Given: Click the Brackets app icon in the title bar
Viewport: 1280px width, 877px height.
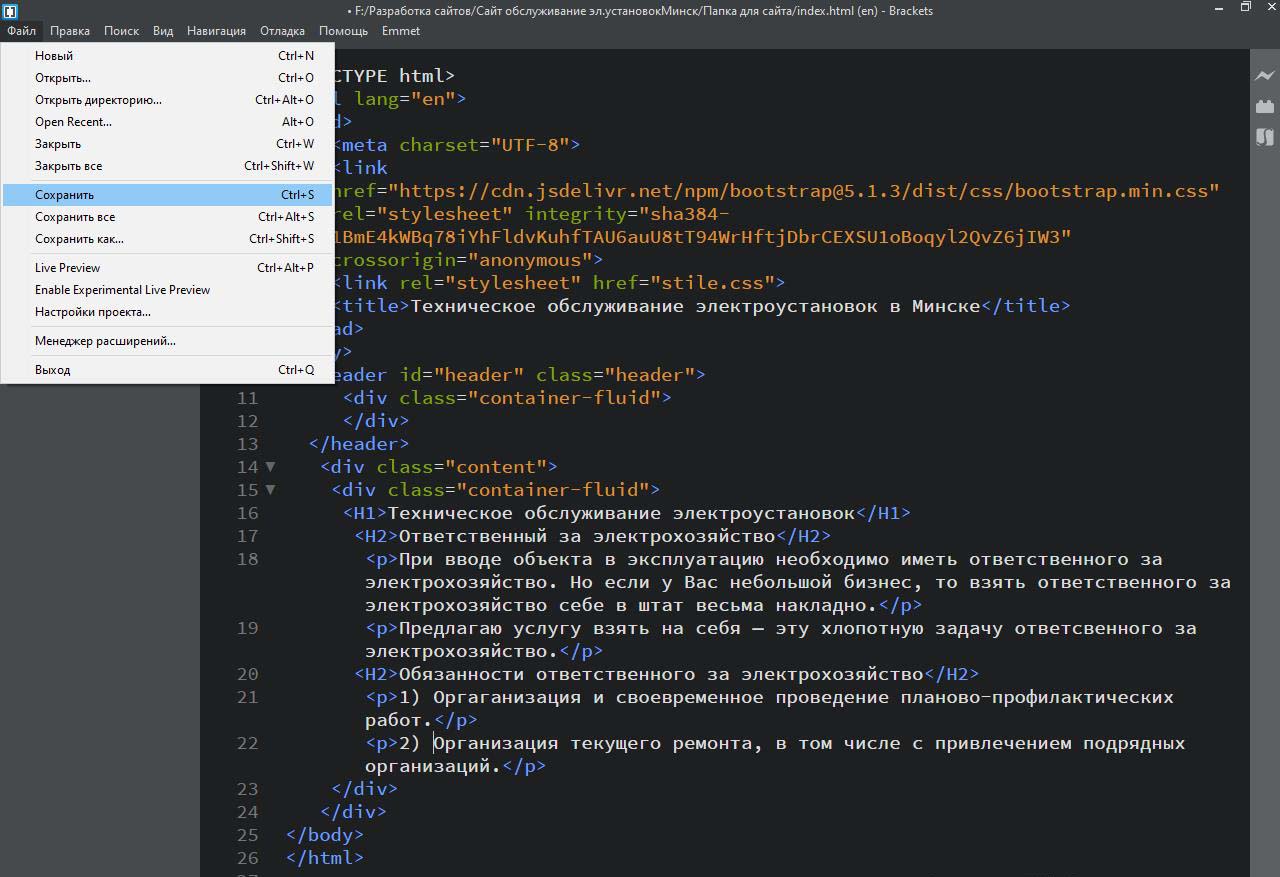Looking at the screenshot, I should pyautogui.click(x=10, y=11).
